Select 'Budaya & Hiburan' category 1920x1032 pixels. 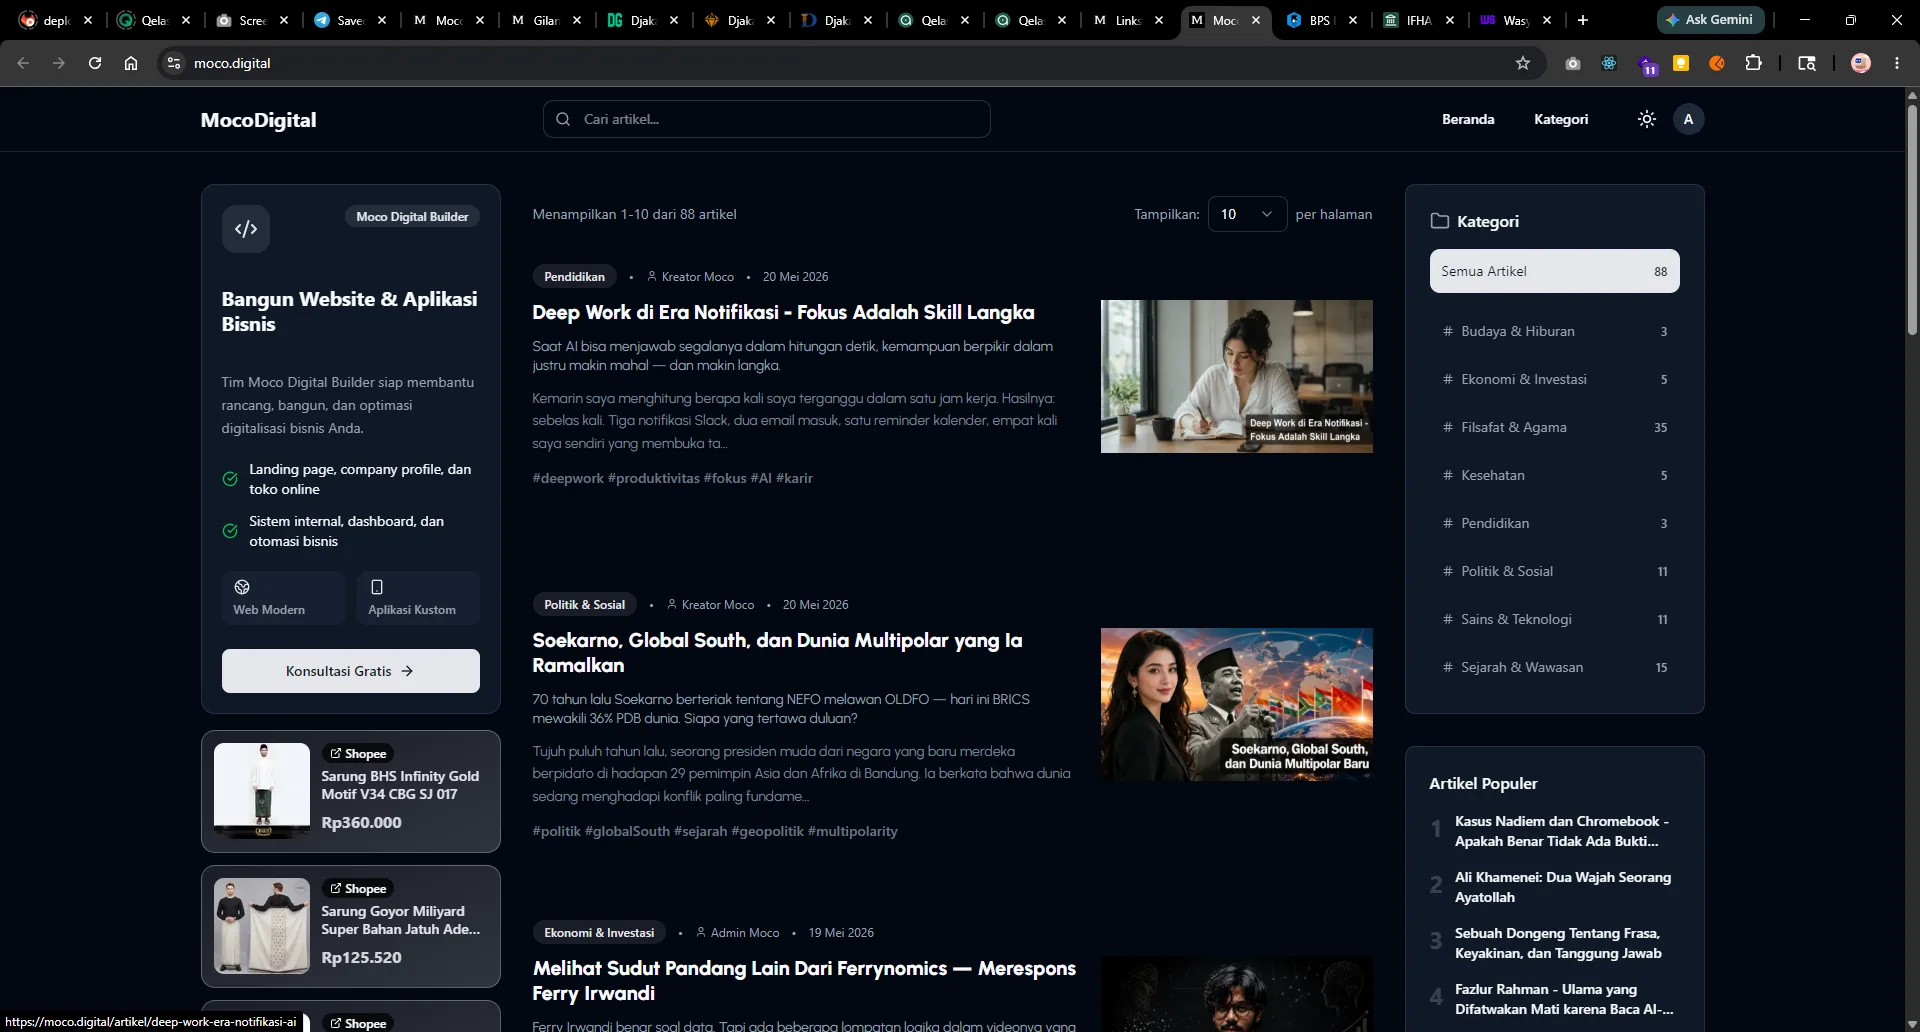(x=1554, y=331)
